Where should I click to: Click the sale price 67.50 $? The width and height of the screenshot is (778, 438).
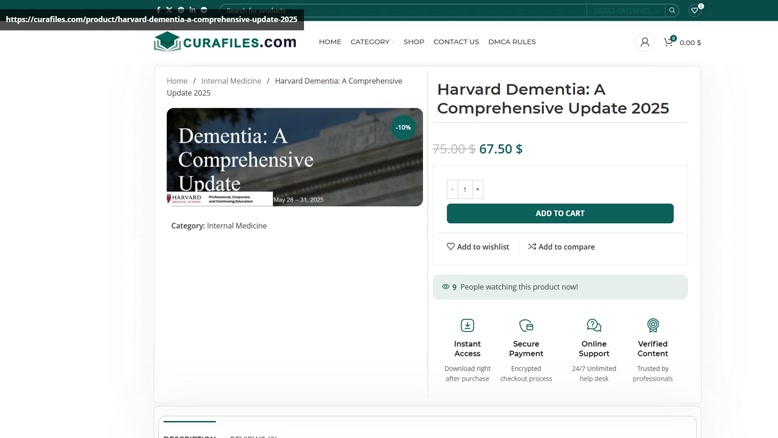[501, 149]
